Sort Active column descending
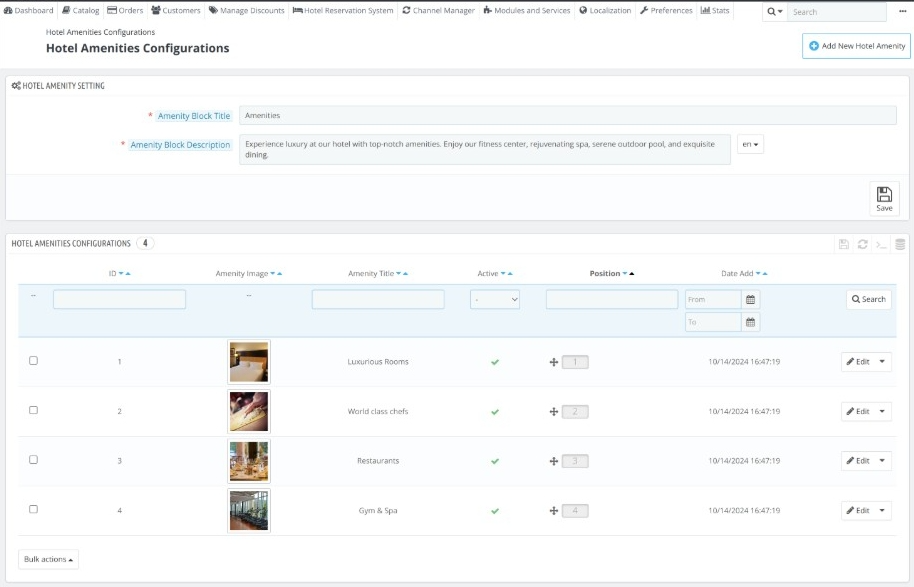 click(x=503, y=273)
